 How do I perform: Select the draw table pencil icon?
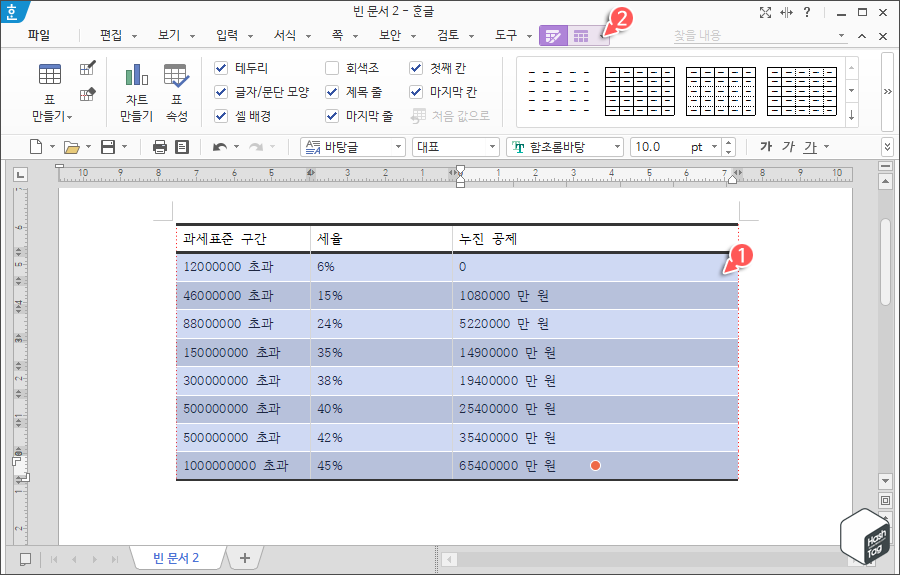[87, 68]
